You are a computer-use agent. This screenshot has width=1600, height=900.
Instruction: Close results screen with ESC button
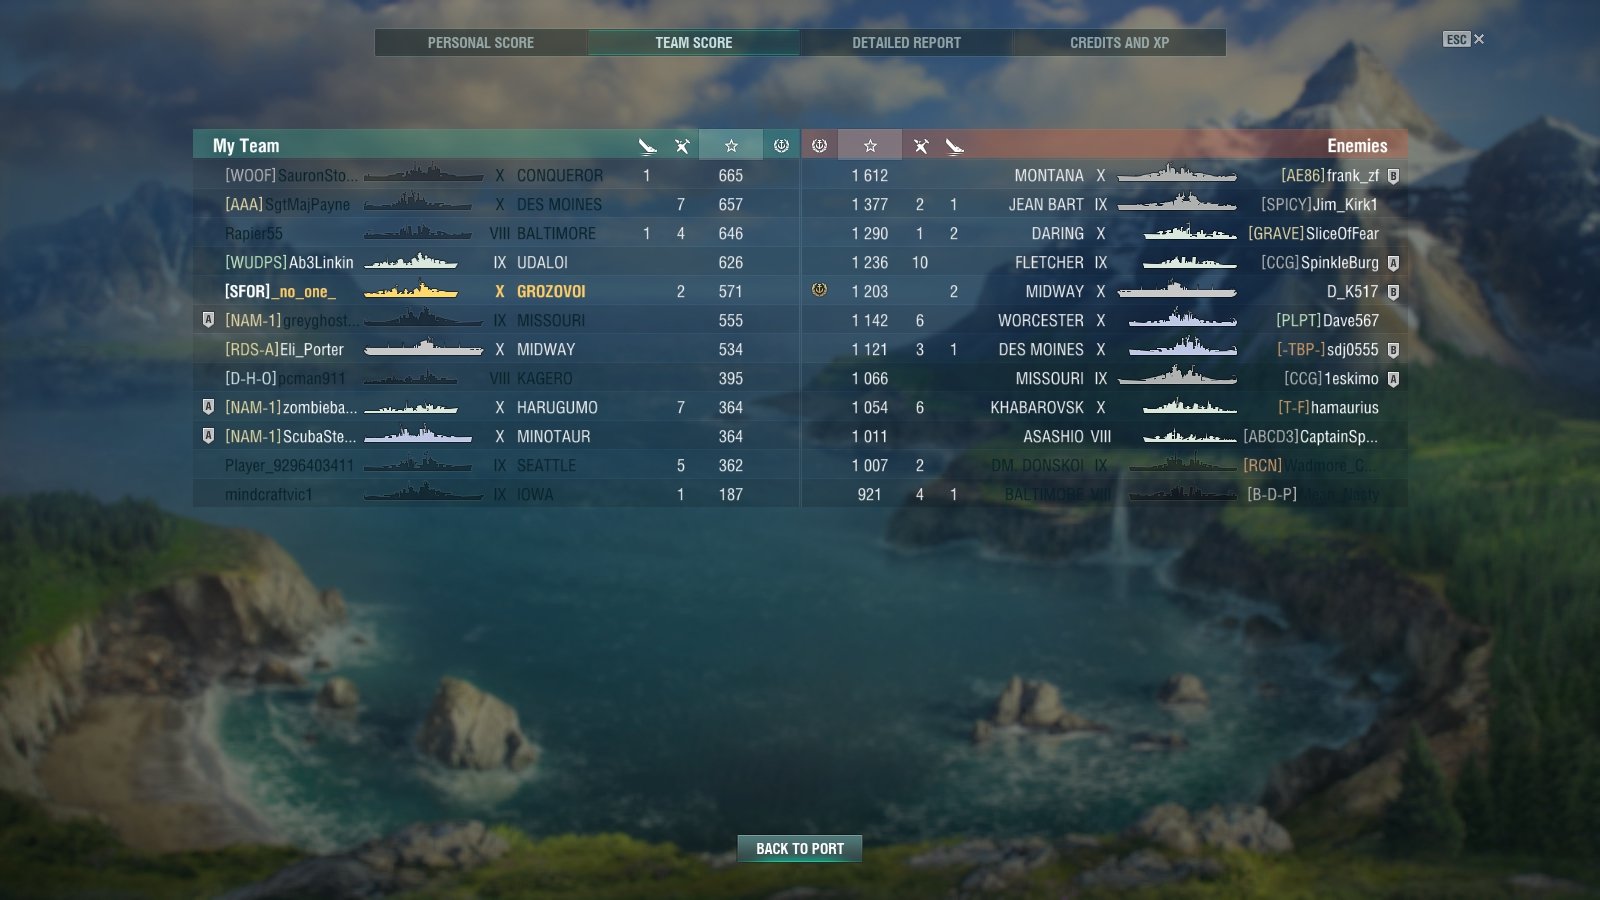(x=1463, y=39)
